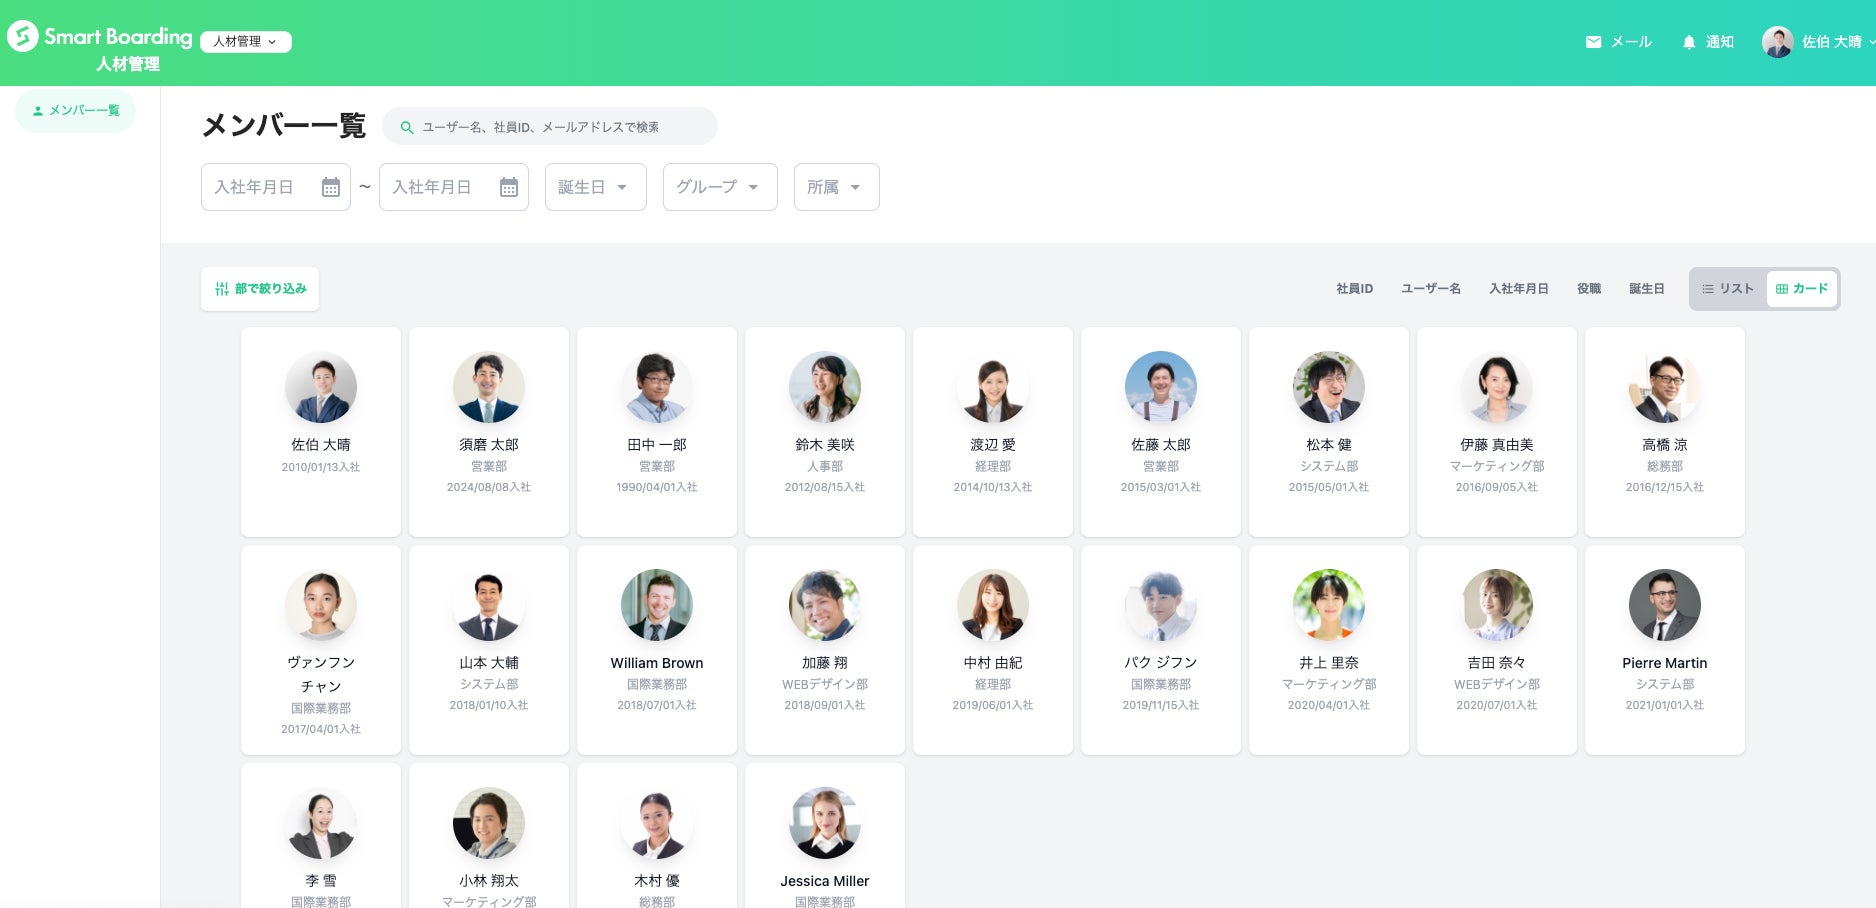
Task: Click 総務部 label on 高橋 涼 card
Action: pos(1665,467)
